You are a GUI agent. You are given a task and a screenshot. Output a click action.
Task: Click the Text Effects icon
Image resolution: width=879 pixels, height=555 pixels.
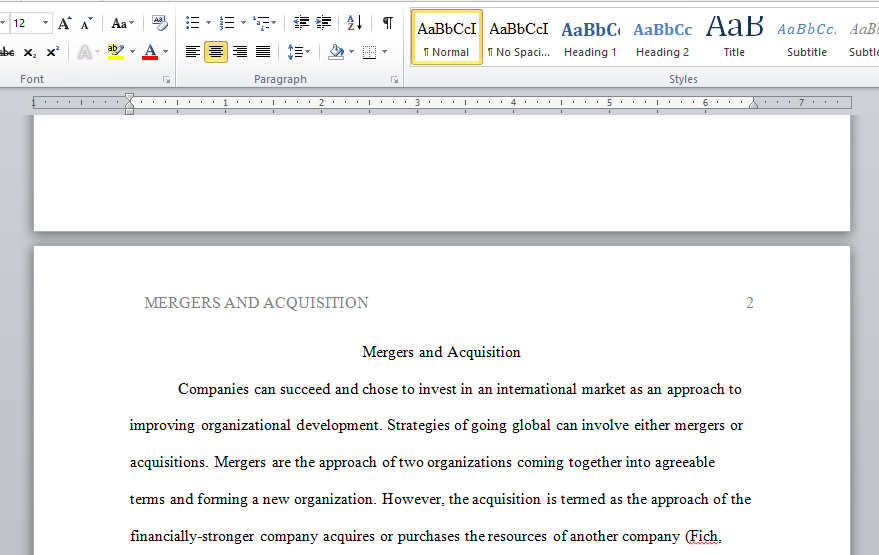[x=84, y=52]
